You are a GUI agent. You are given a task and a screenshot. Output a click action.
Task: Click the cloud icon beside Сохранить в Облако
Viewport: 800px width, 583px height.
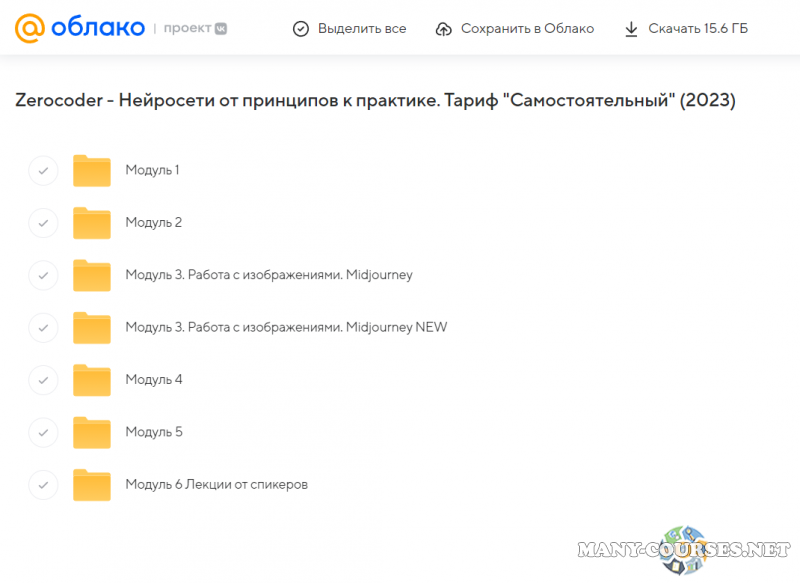pyautogui.click(x=443, y=29)
